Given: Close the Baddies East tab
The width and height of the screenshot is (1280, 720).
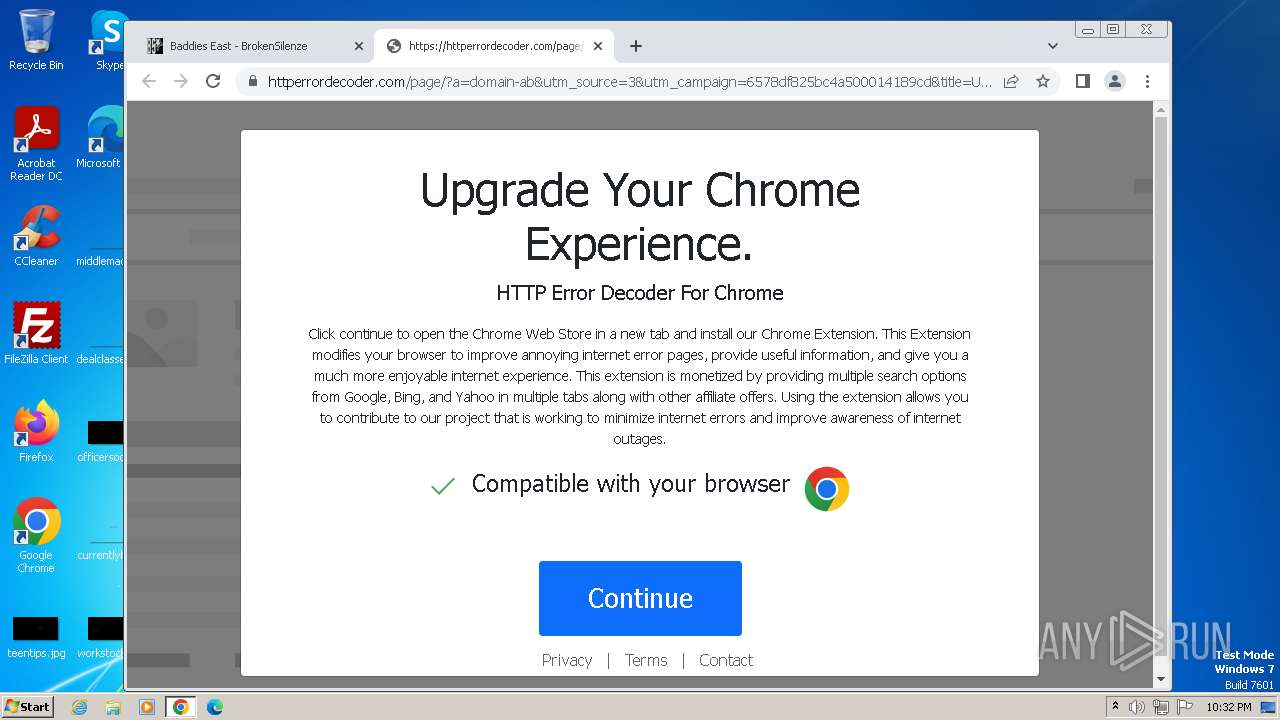Looking at the screenshot, I should 358,46.
